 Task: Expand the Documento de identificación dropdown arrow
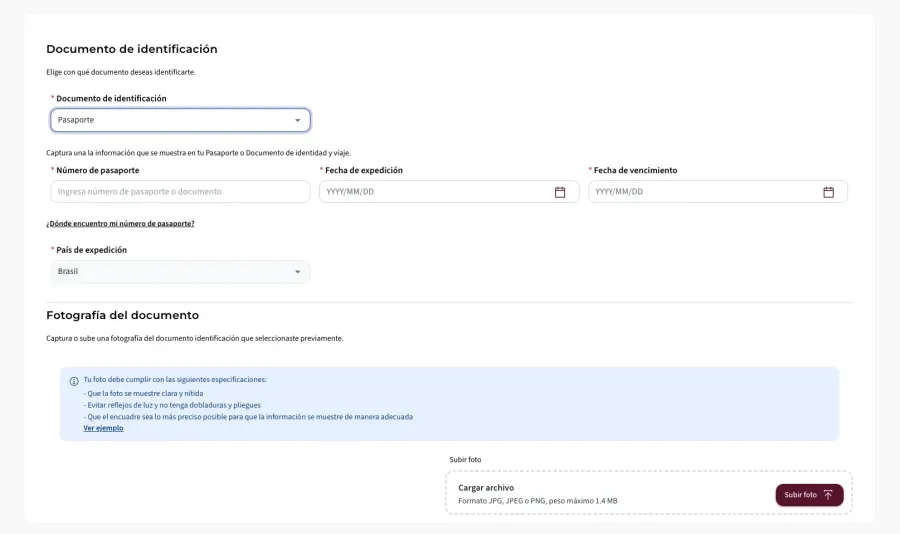tap(297, 121)
